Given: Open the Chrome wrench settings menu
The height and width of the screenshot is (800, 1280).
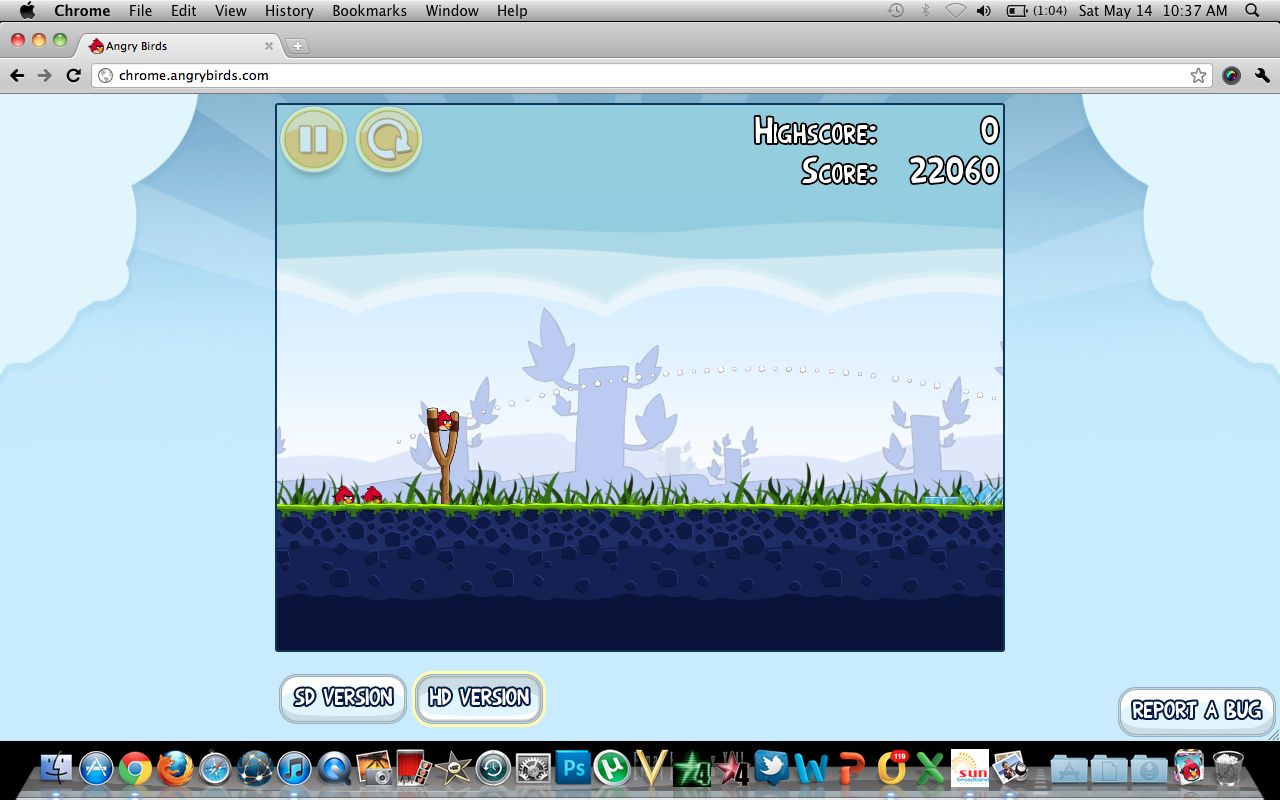Looking at the screenshot, I should pyautogui.click(x=1262, y=75).
